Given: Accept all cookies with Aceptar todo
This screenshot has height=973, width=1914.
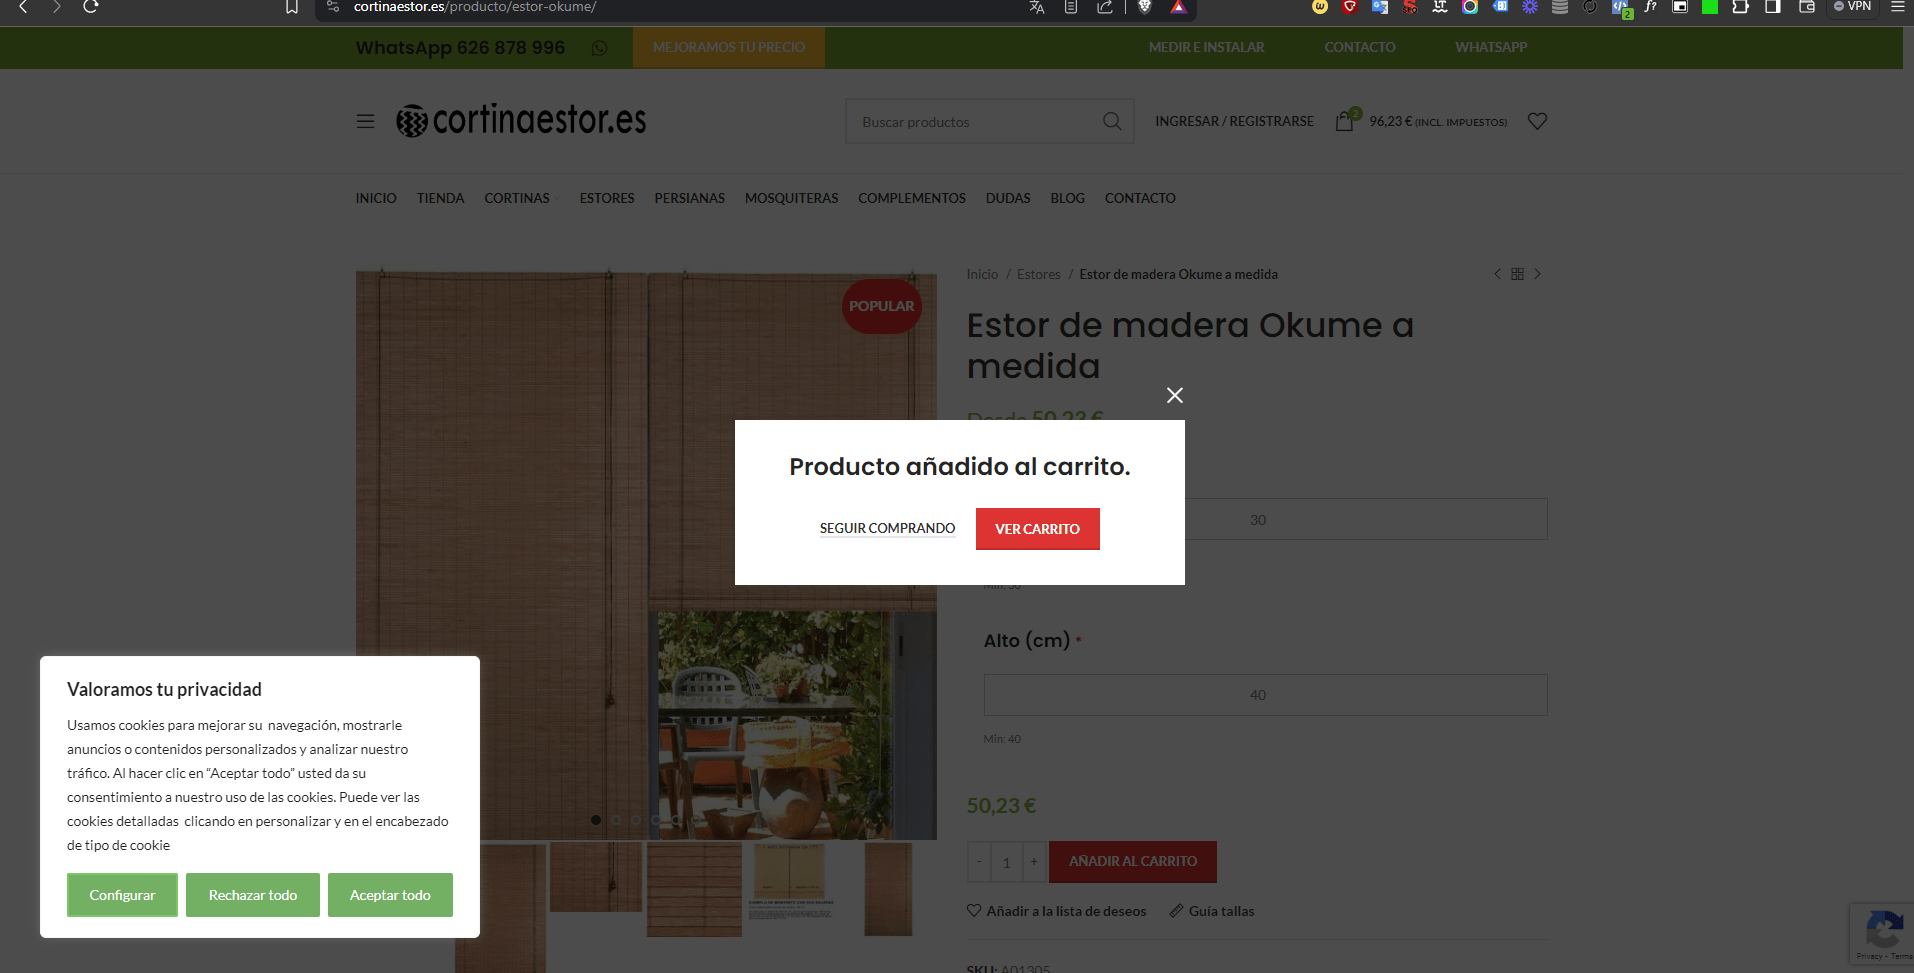Looking at the screenshot, I should point(390,895).
